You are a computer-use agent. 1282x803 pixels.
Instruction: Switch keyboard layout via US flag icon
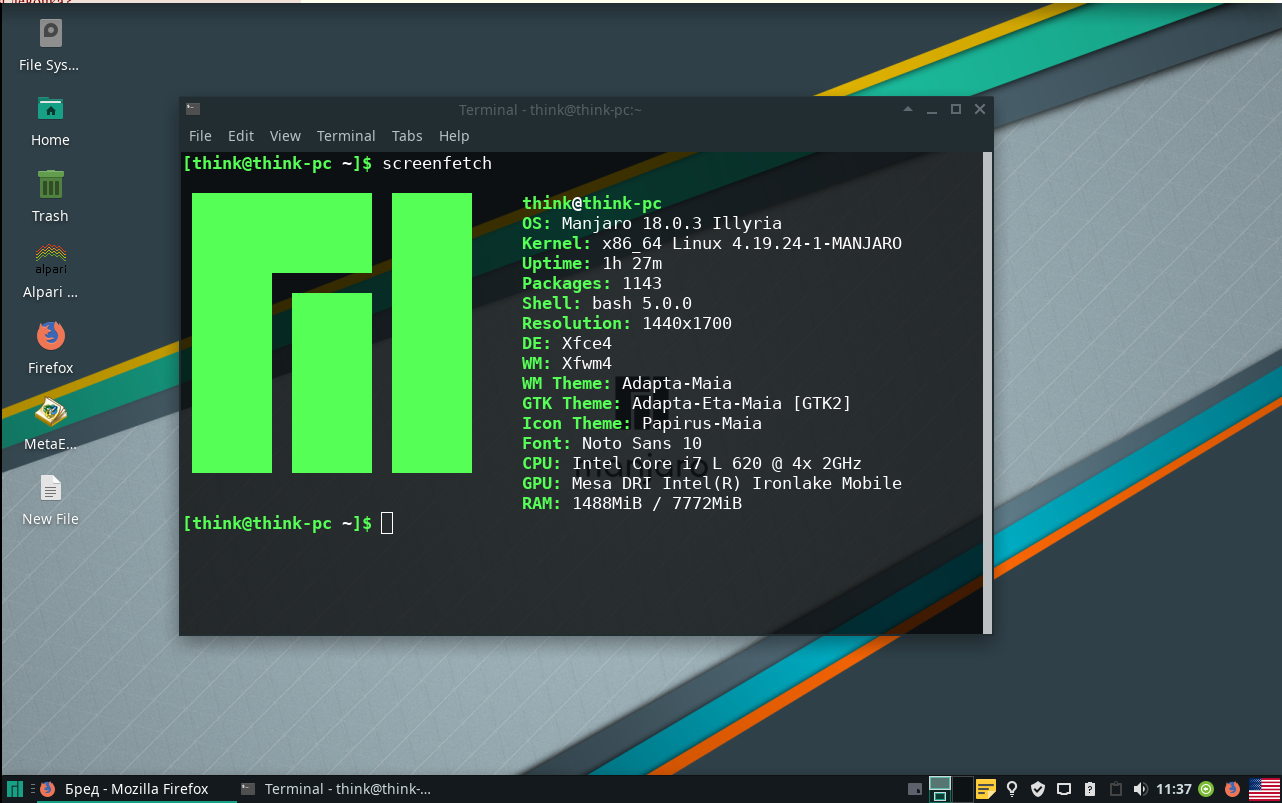pos(1264,789)
